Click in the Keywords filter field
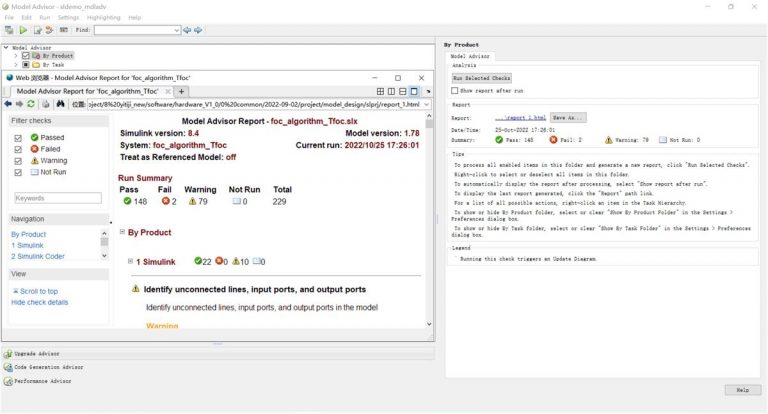768x414 pixels. pyautogui.click(x=58, y=198)
